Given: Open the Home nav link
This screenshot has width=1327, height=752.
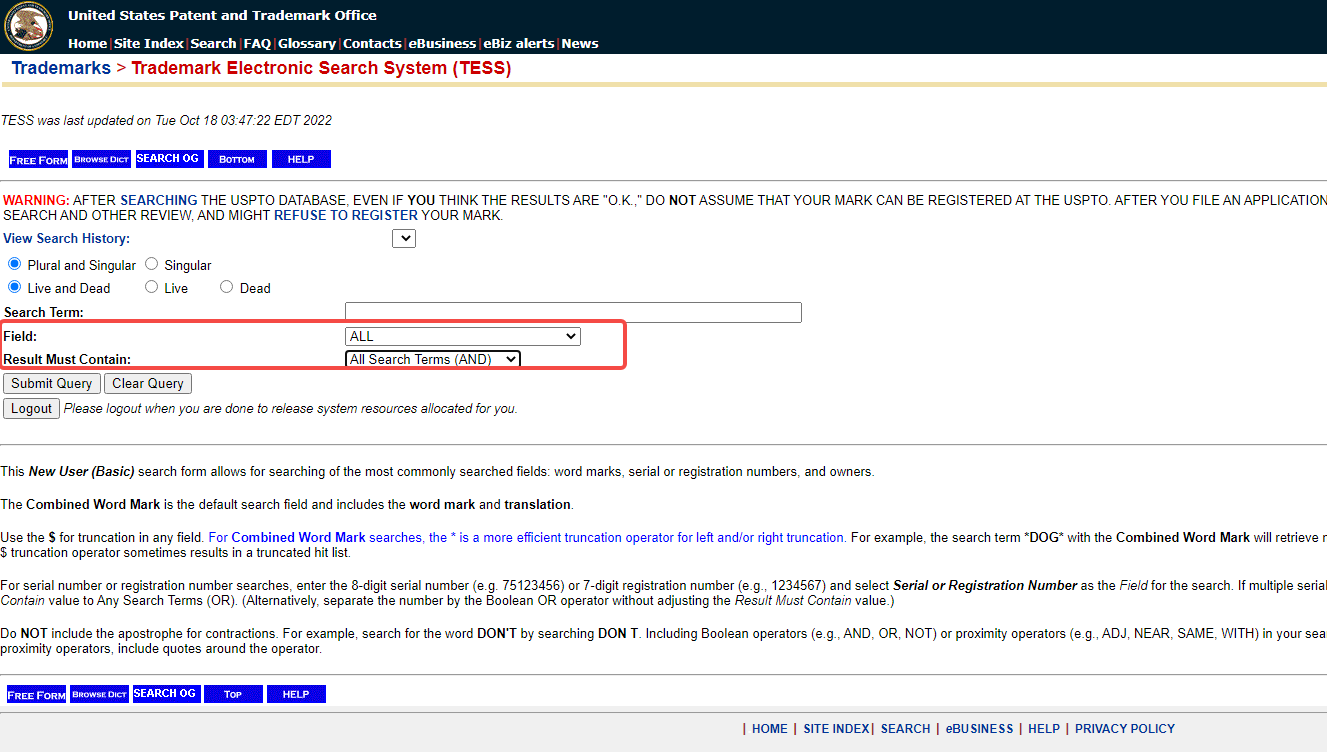Looking at the screenshot, I should point(87,44).
